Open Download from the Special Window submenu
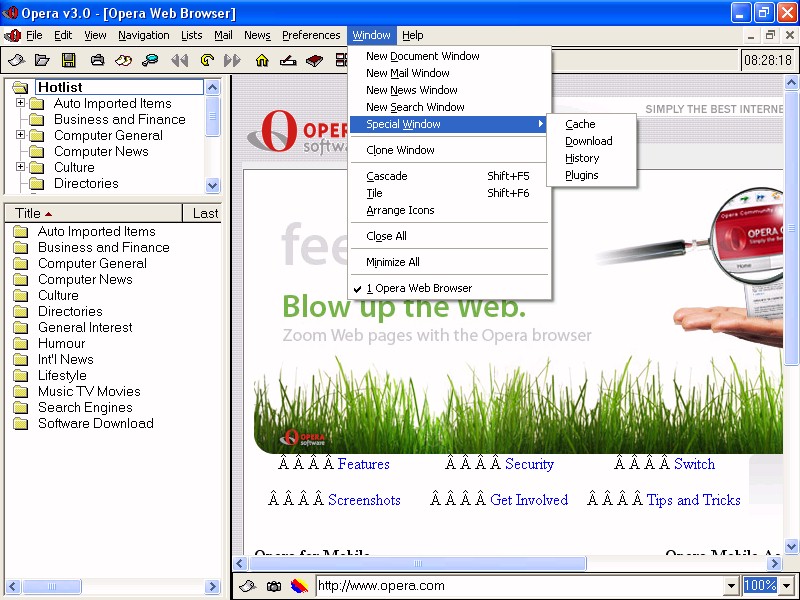This screenshot has height=600, width=800. [591, 141]
